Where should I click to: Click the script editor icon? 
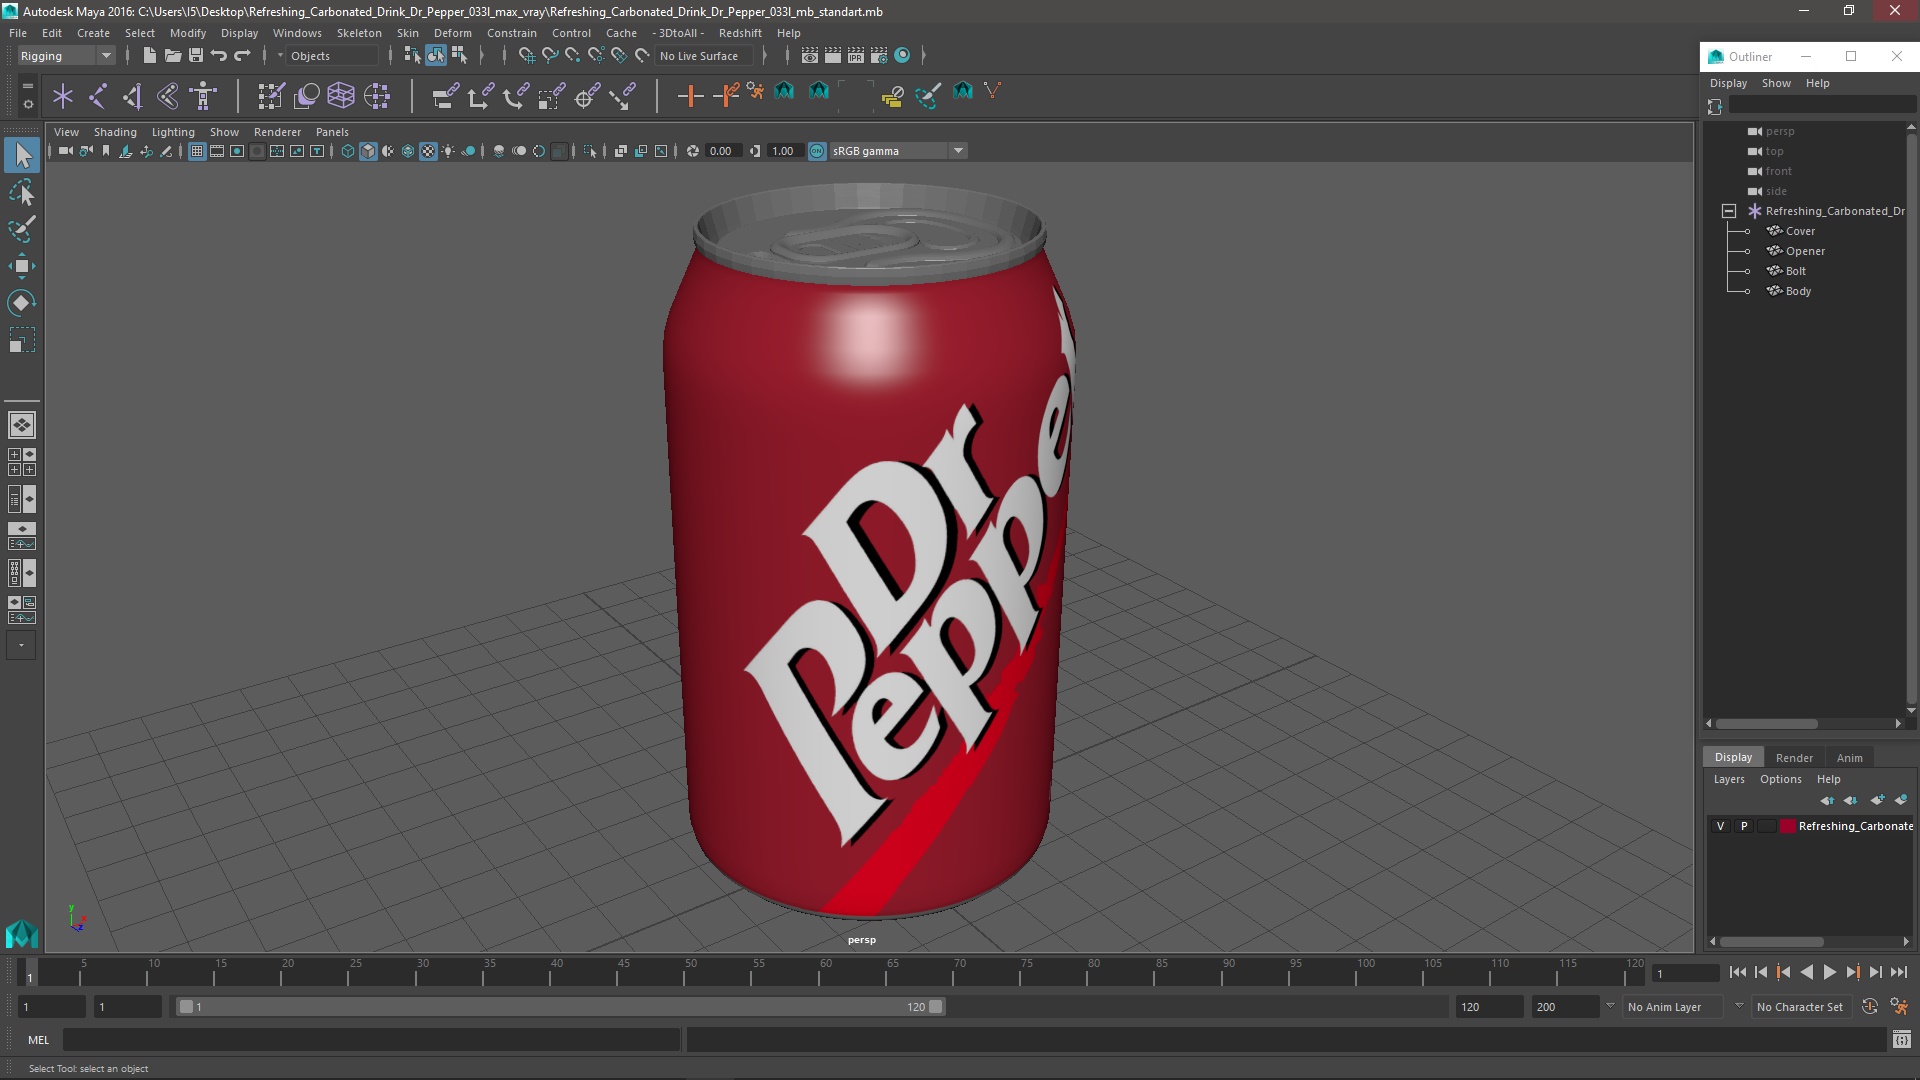pyautogui.click(x=1901, y=1040)
